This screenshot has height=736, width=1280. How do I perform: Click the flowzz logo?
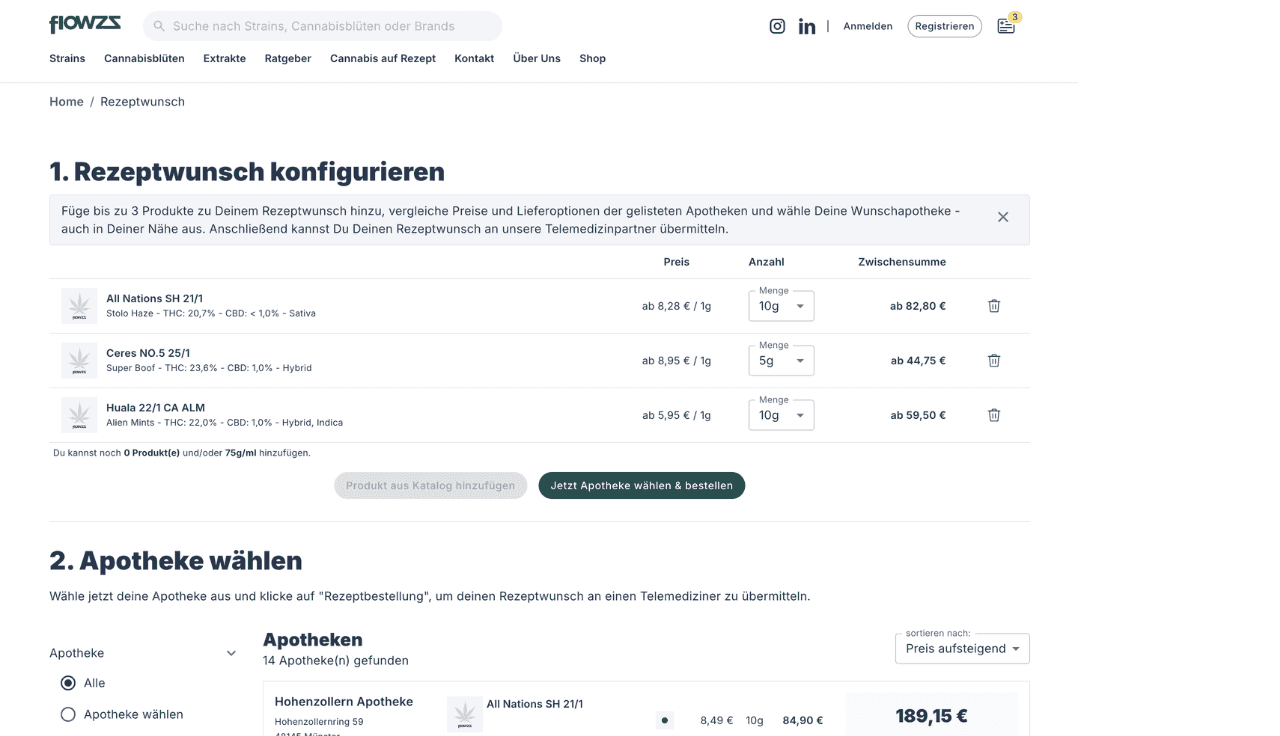[84, 24]
